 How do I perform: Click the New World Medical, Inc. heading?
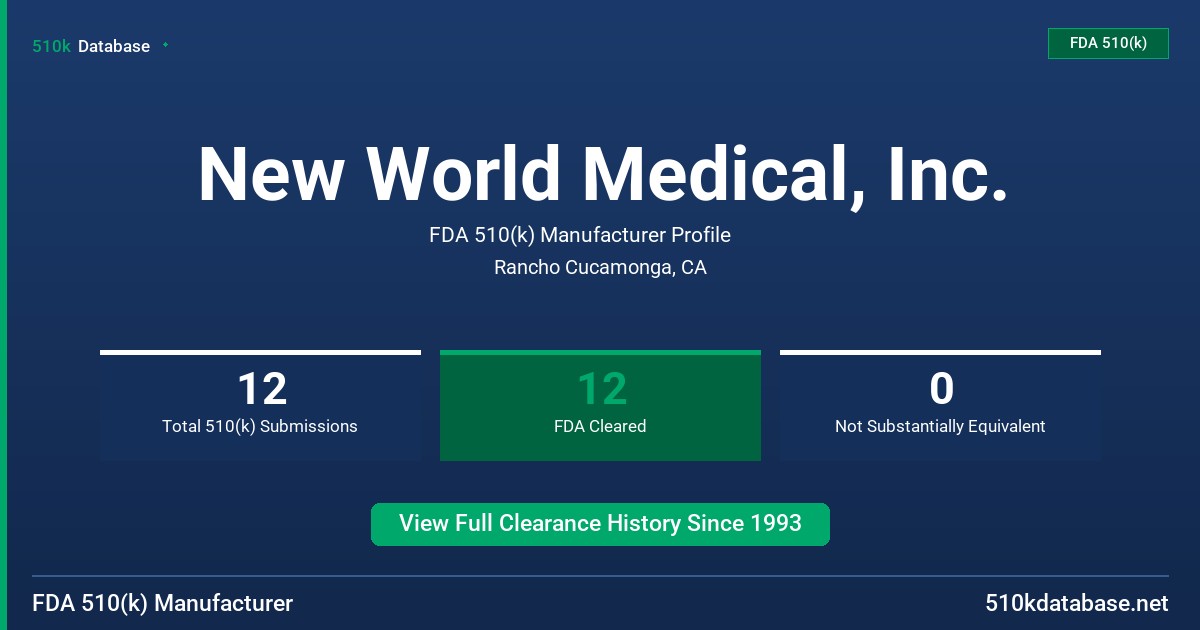tap(602, 175)
